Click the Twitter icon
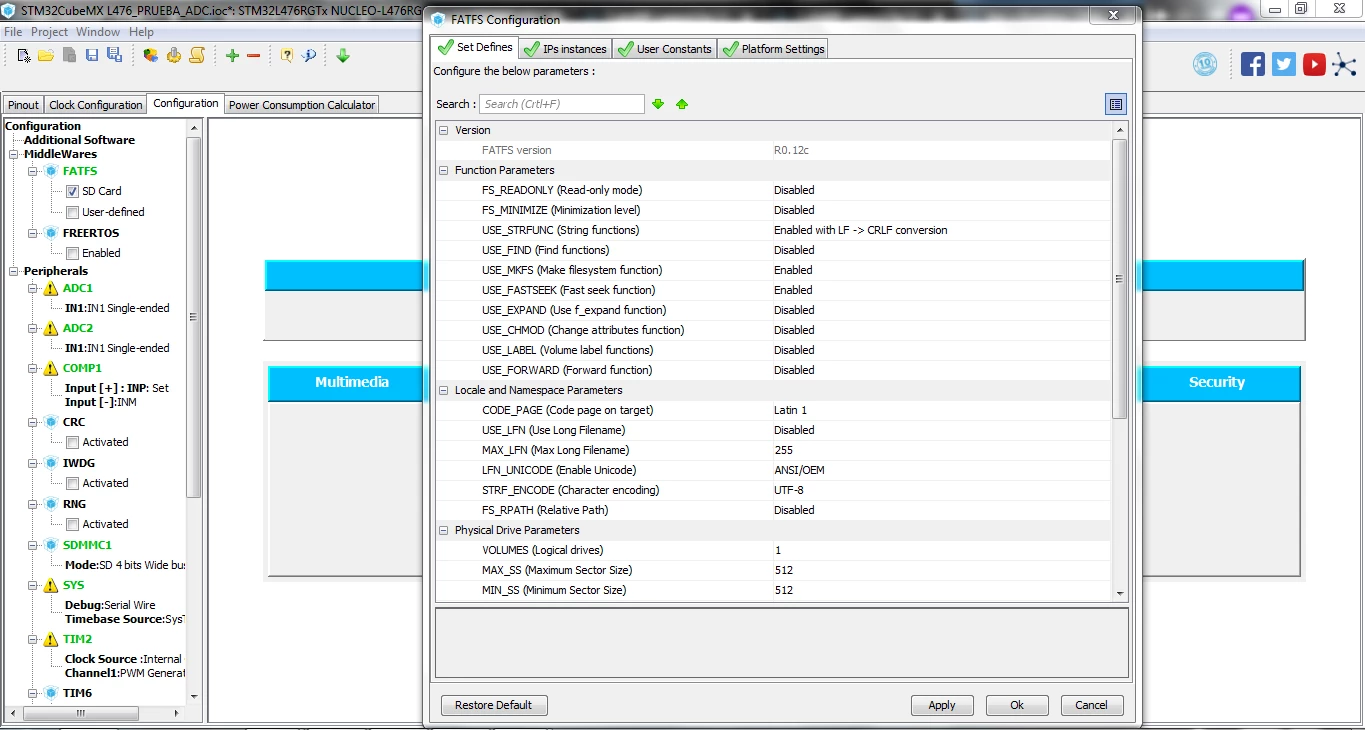This screenshot has width=1365, height=730. (1284, 64)
